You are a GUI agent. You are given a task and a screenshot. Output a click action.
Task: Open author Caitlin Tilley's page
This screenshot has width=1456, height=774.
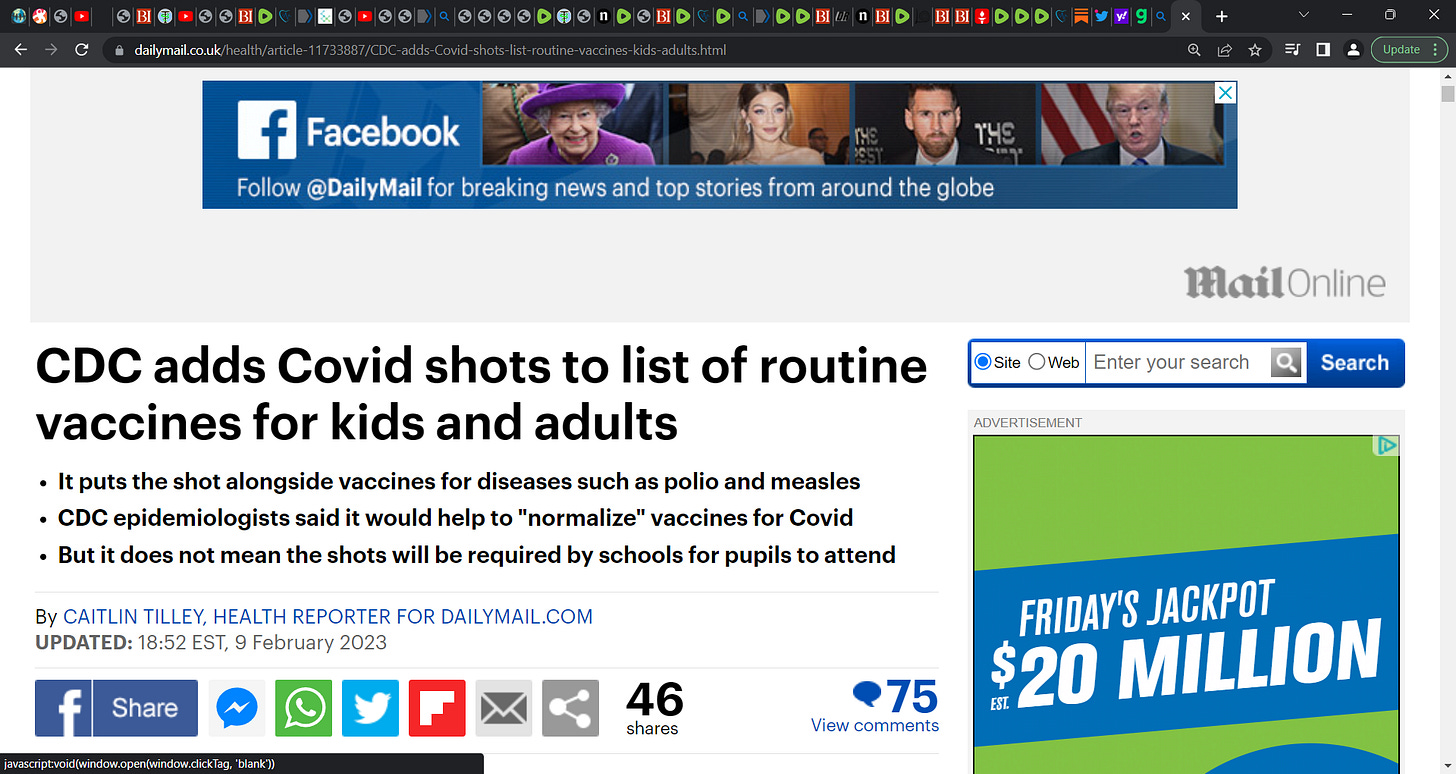click(328, 617)
